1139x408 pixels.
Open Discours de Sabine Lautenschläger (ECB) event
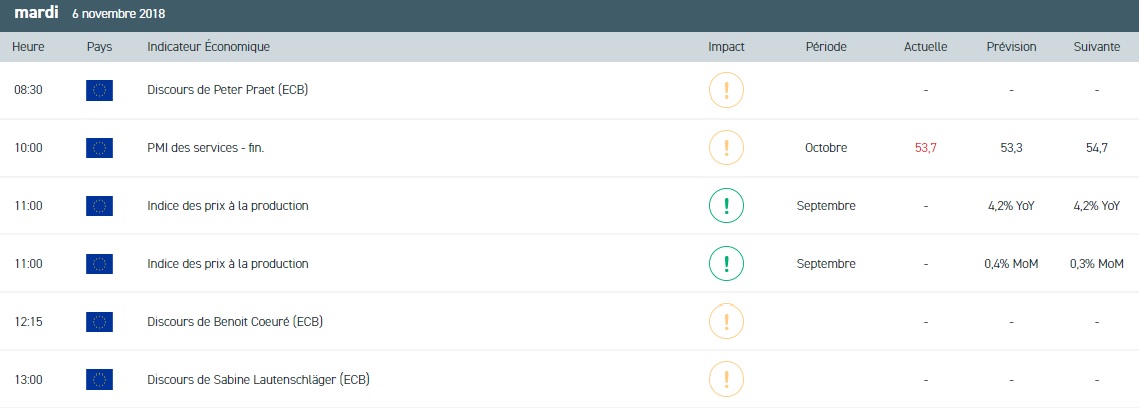click(259, 380)
